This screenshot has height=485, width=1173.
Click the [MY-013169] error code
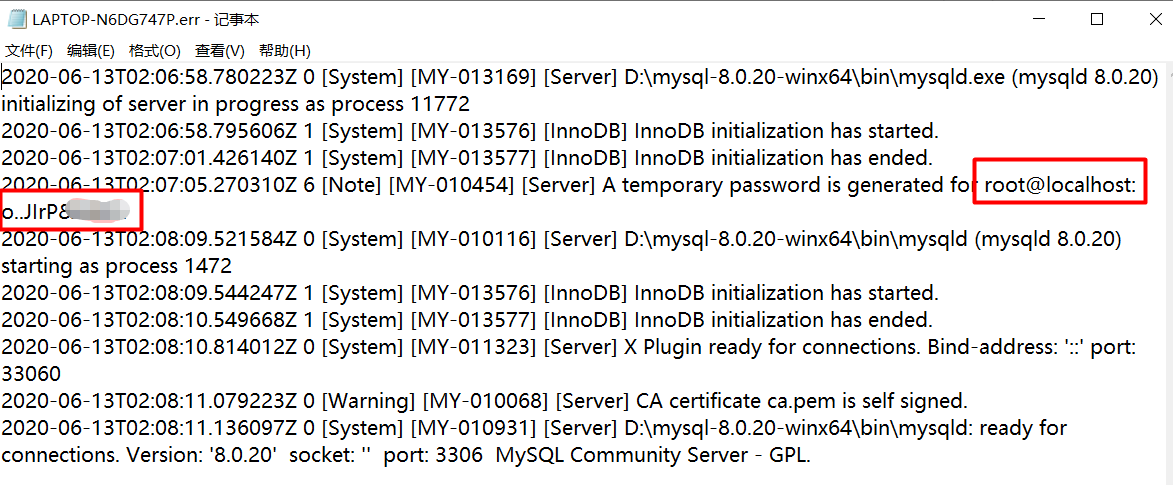click(x=473, y=77)
